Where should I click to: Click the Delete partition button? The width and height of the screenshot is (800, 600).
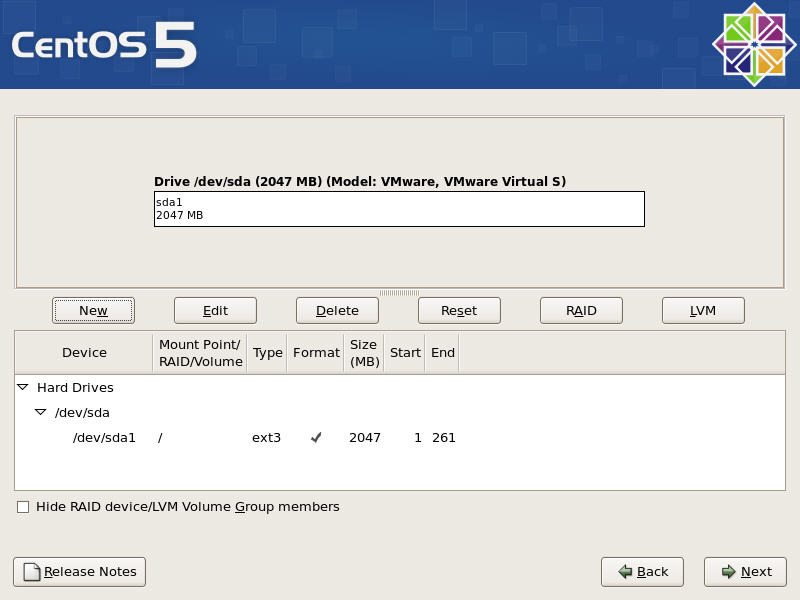337,310
